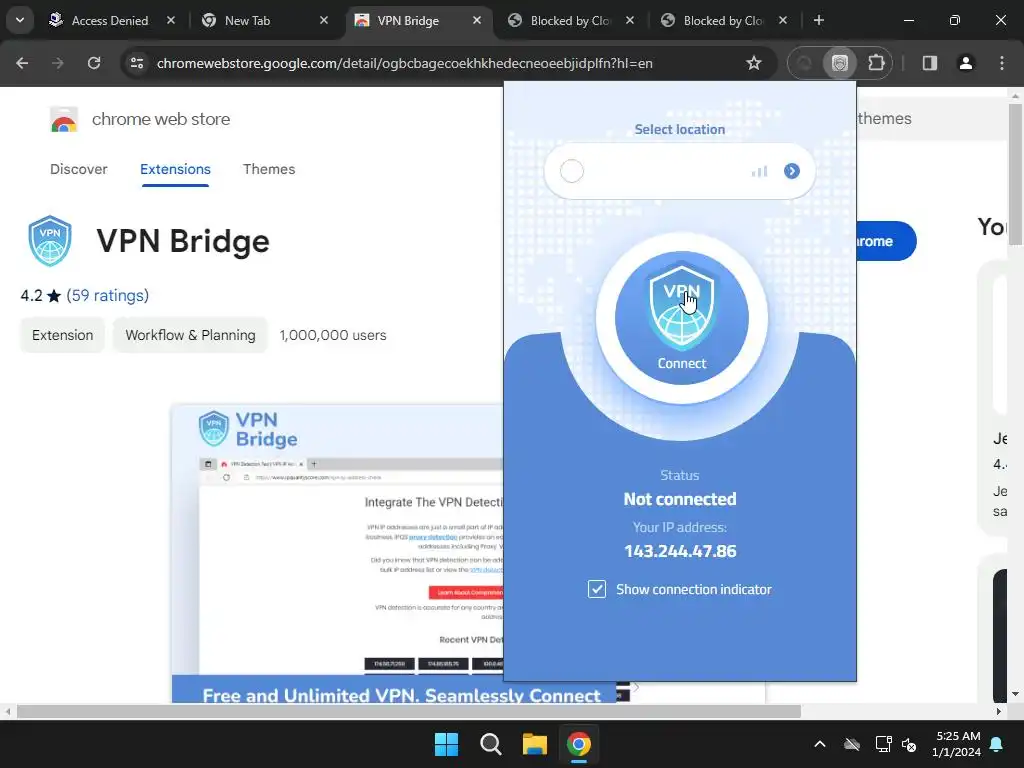Click the Extension category chip
Viewport: 1024px width, 768px height.
click(x=63, y=335)
